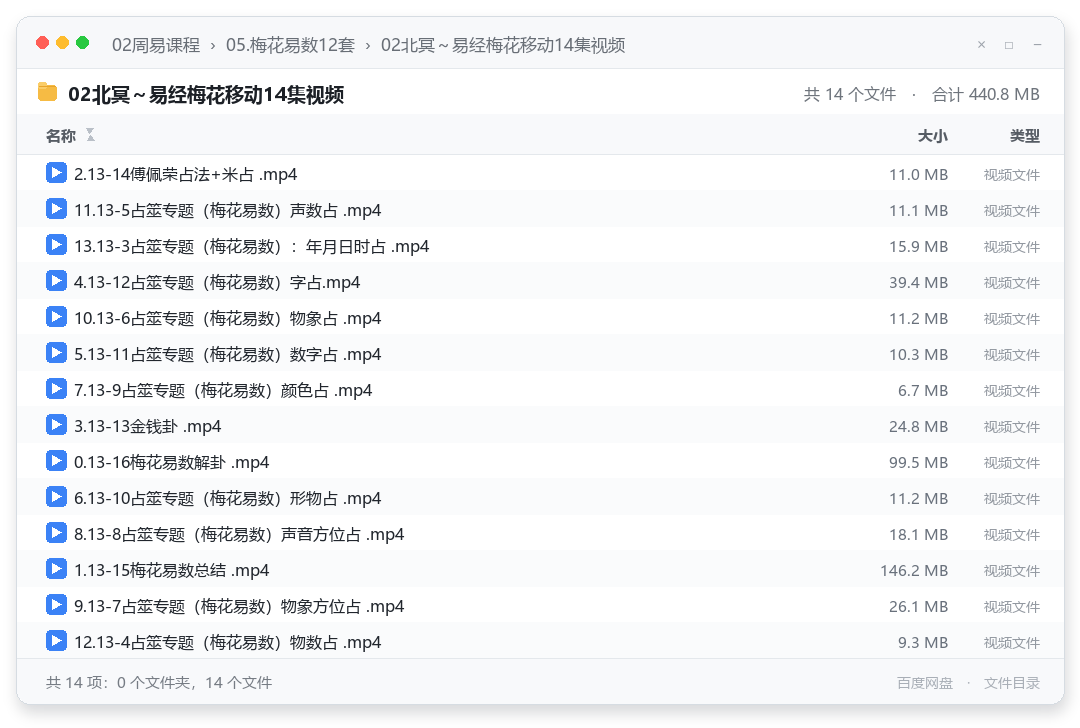Click video icon for 9.13-7 物象方位占
Viewport: 1080px width, 728px height.
tap(56, 605)
